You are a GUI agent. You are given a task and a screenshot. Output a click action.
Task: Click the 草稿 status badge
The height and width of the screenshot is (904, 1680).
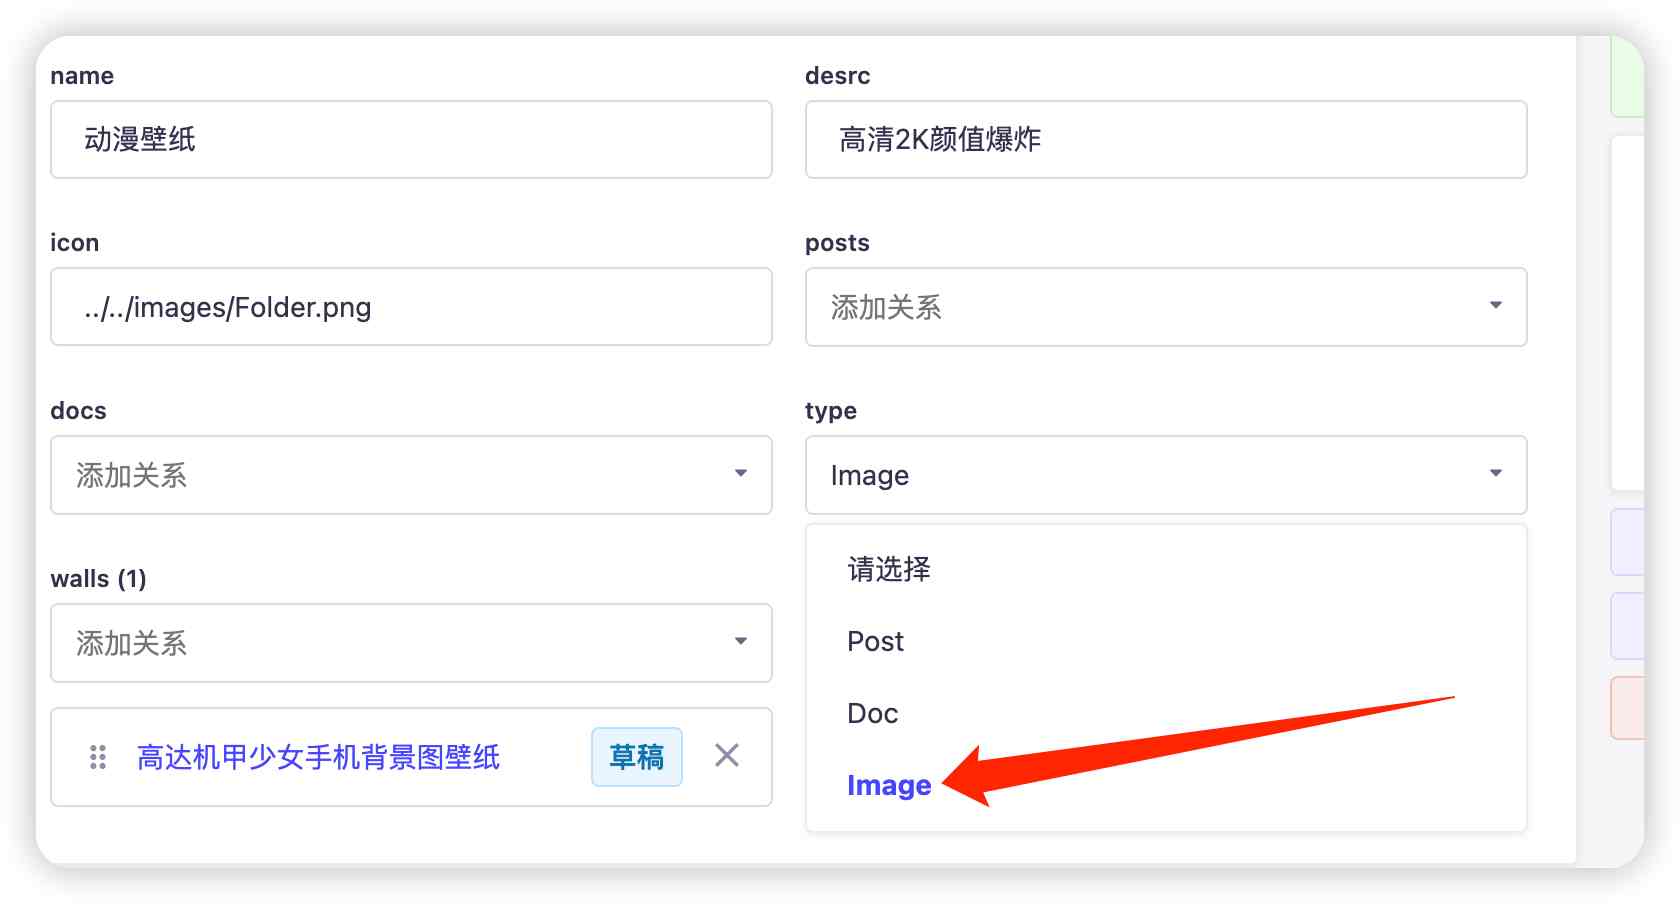pyautogui.click(x=636, y=757)
